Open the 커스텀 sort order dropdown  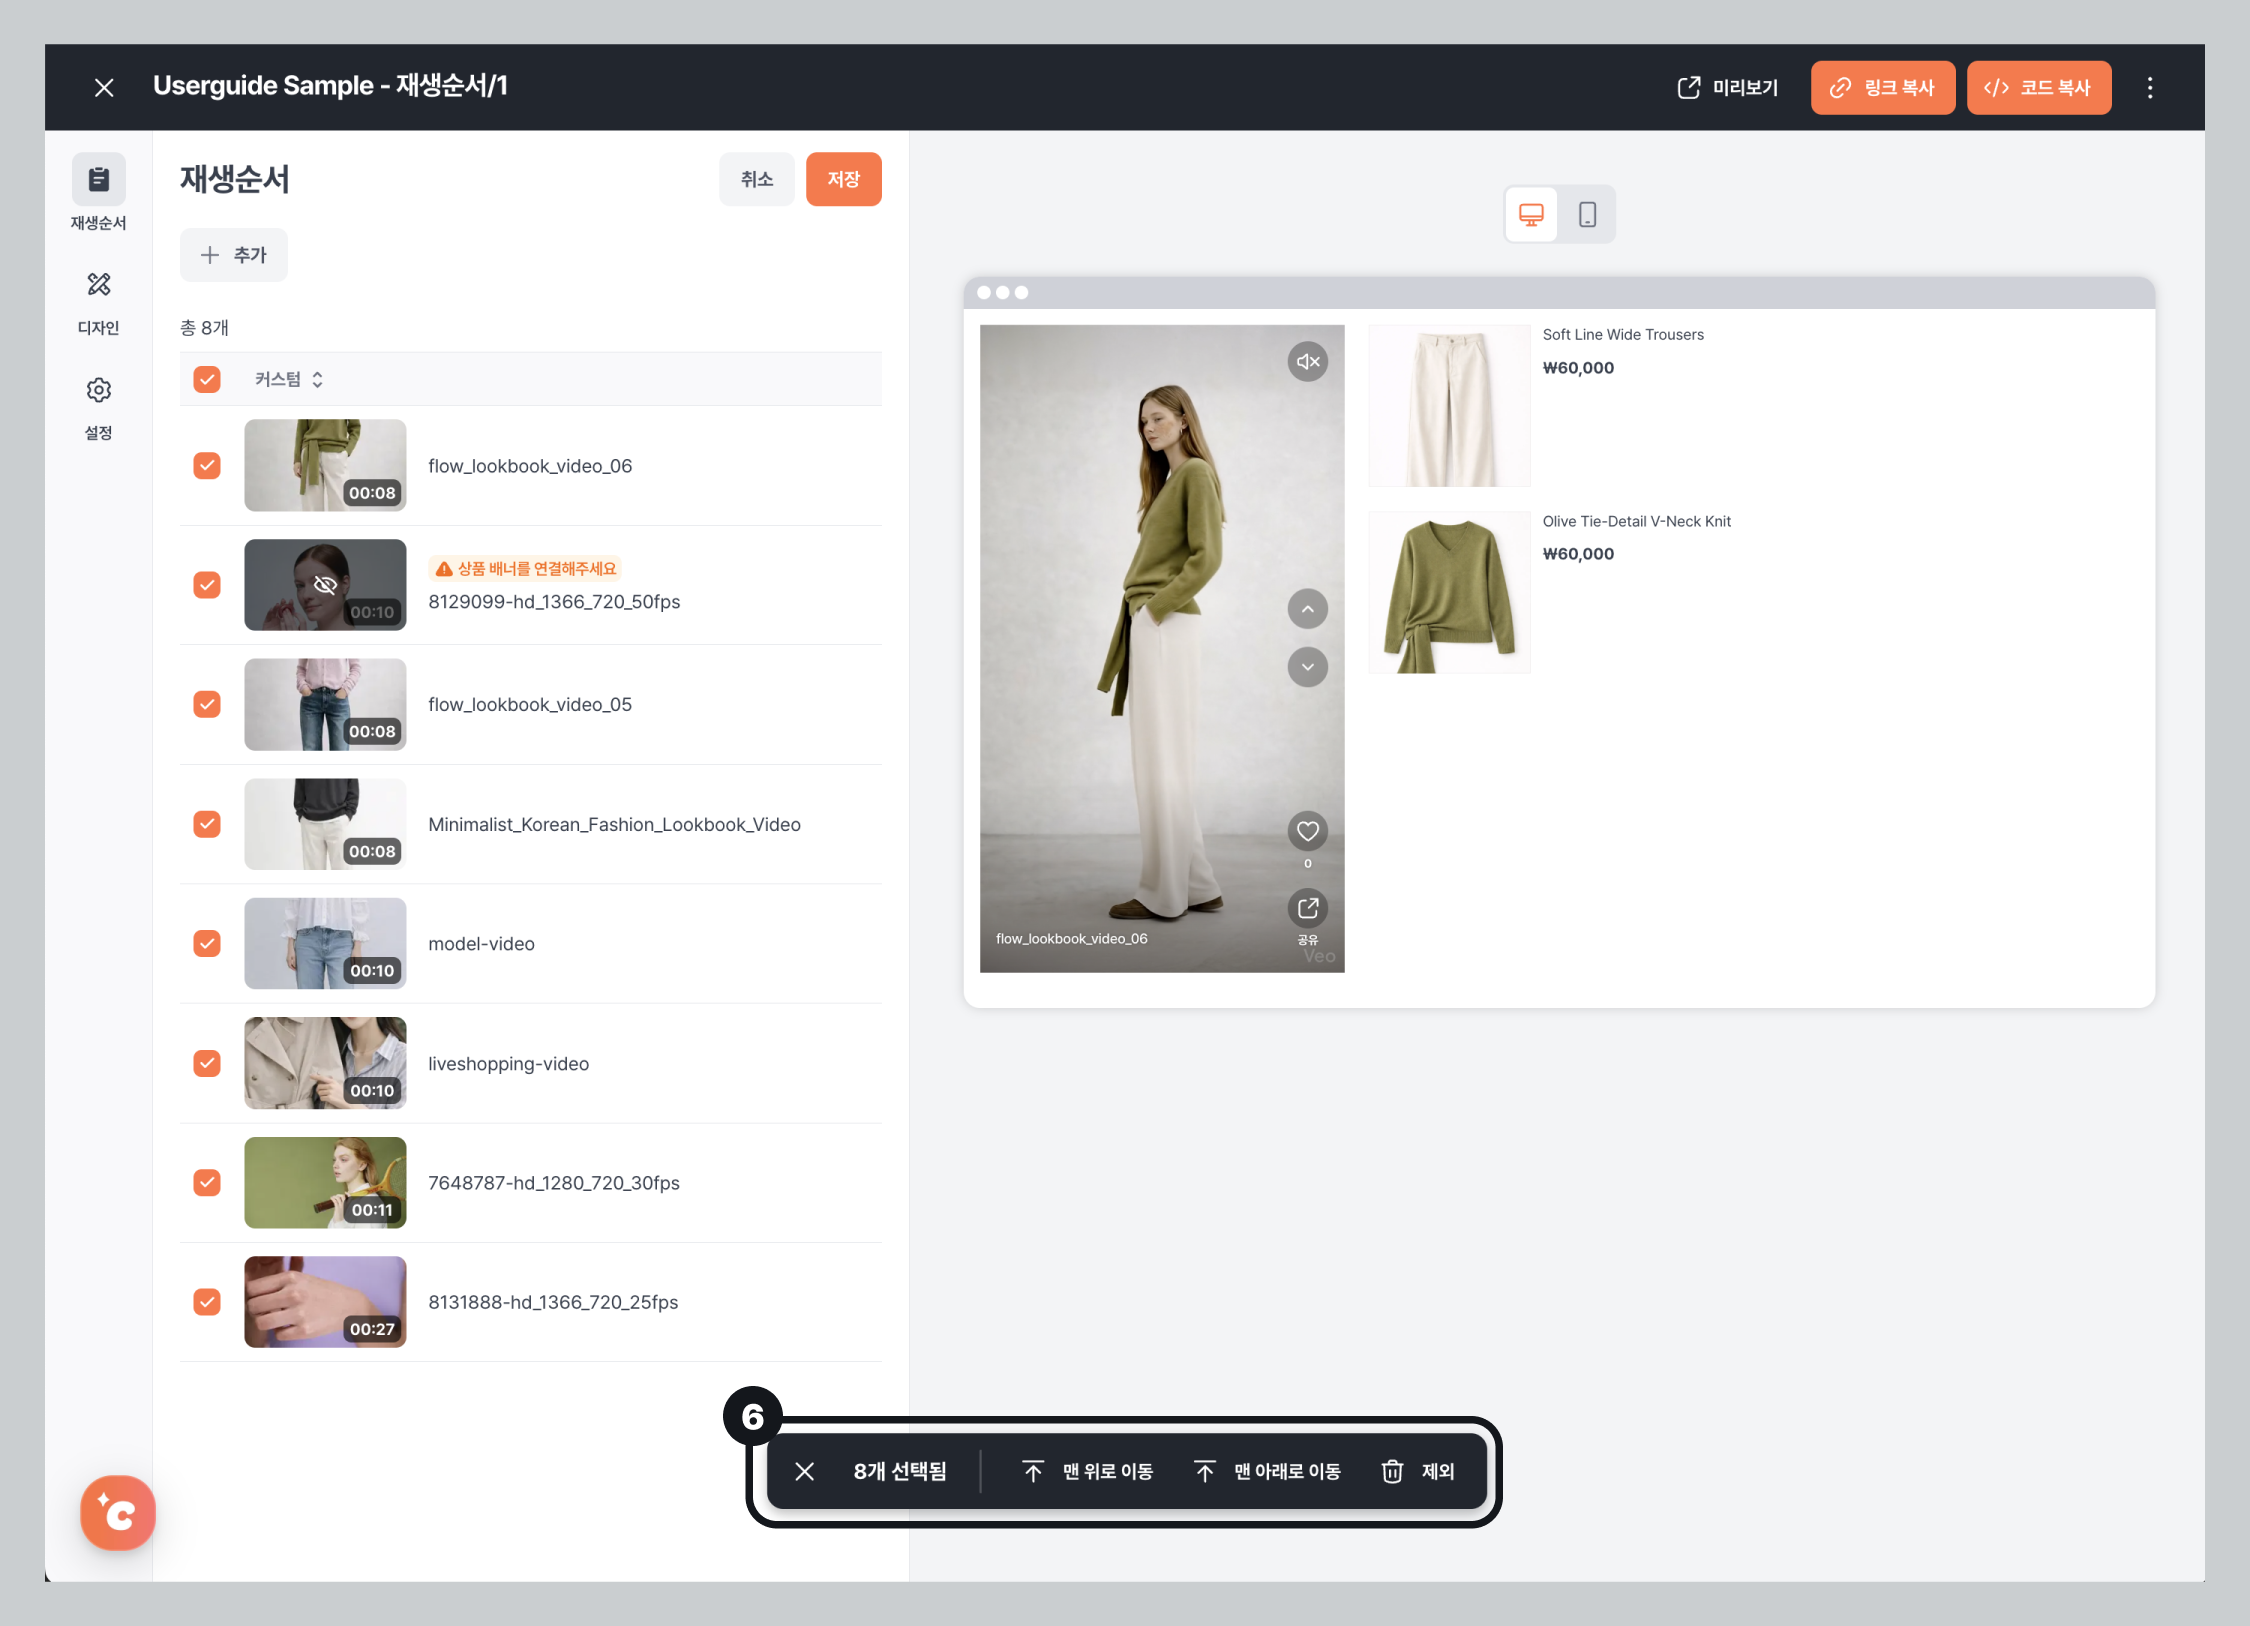coord(289,380)
